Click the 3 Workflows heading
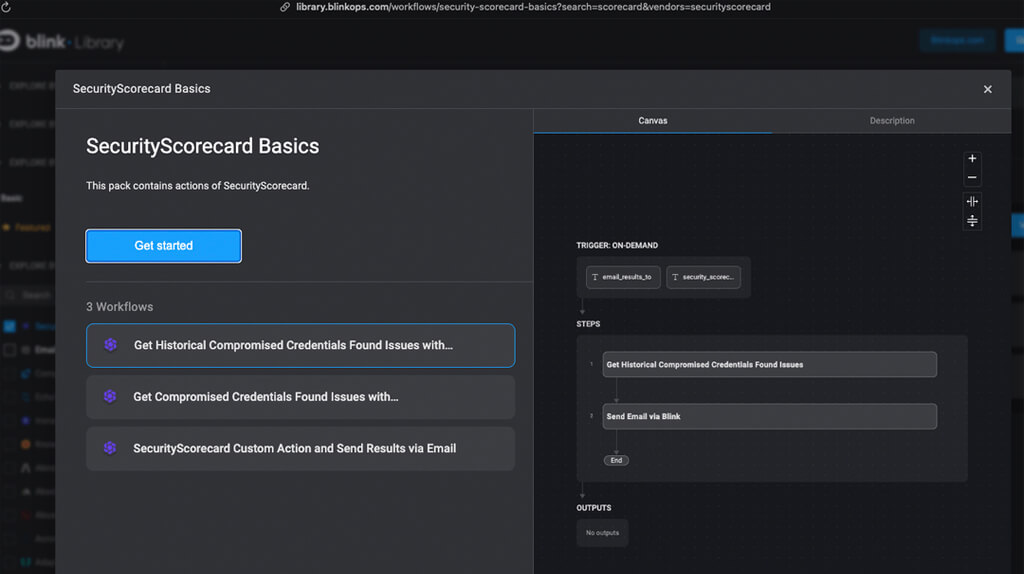 120,307
